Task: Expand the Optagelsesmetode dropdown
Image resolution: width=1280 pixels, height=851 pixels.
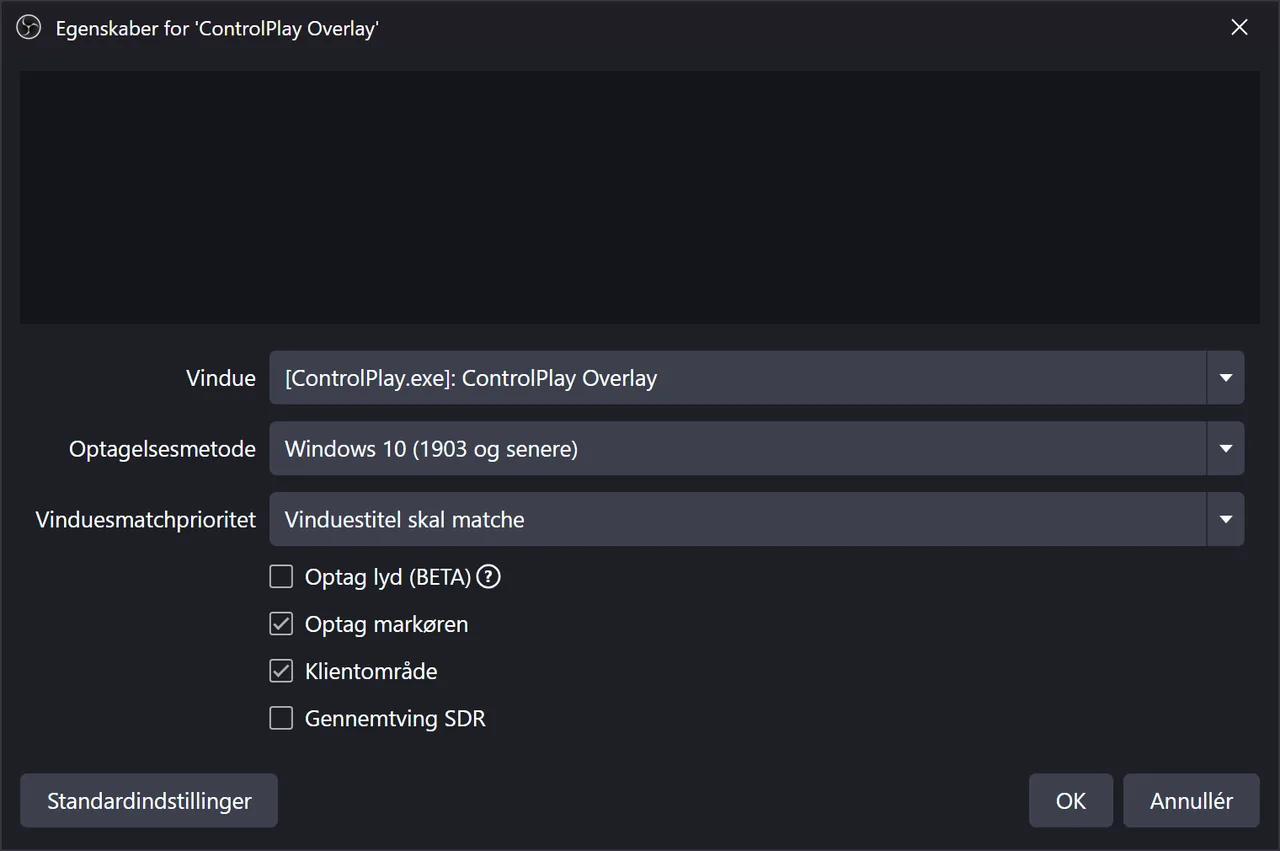Action: coord(757,449)
